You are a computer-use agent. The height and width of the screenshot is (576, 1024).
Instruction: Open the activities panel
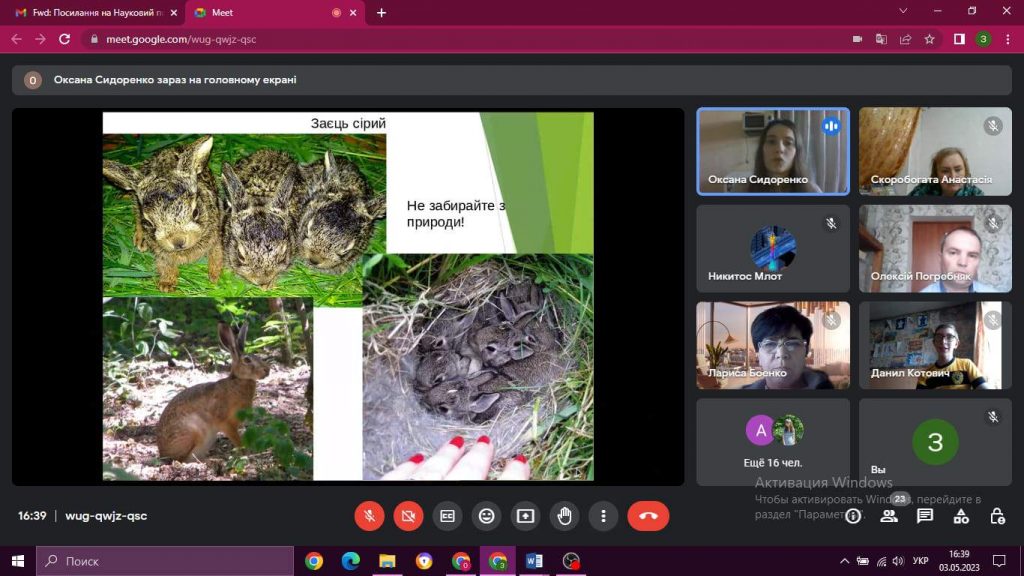click(x=961, y=517)
